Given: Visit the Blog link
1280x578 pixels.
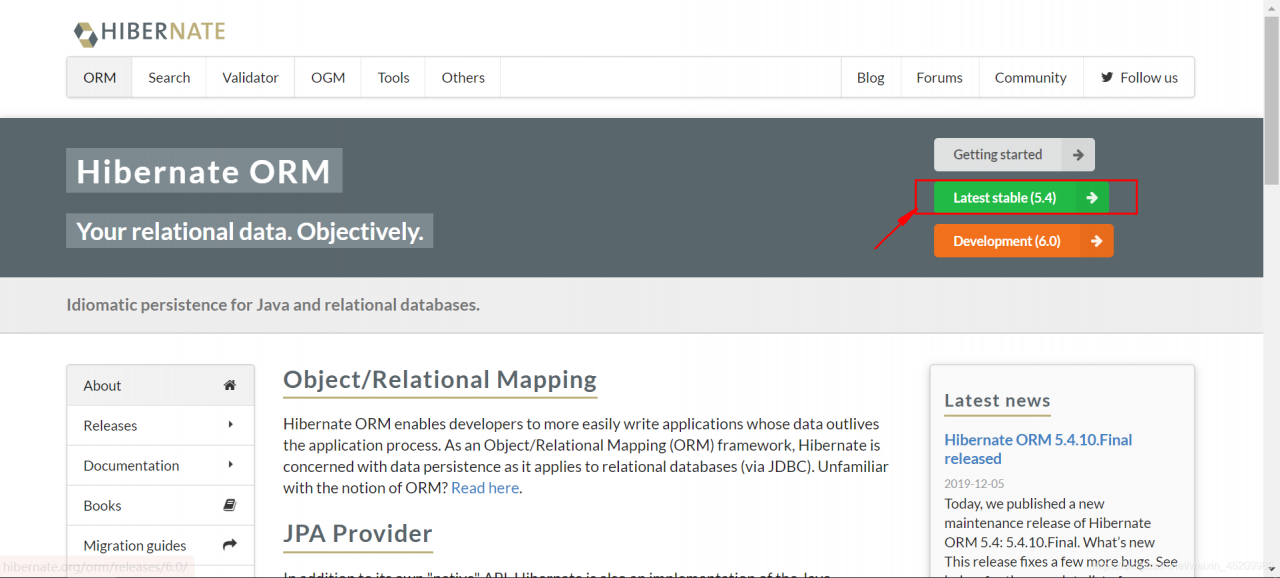Looking at the screenshot, I should click(870, 77).
